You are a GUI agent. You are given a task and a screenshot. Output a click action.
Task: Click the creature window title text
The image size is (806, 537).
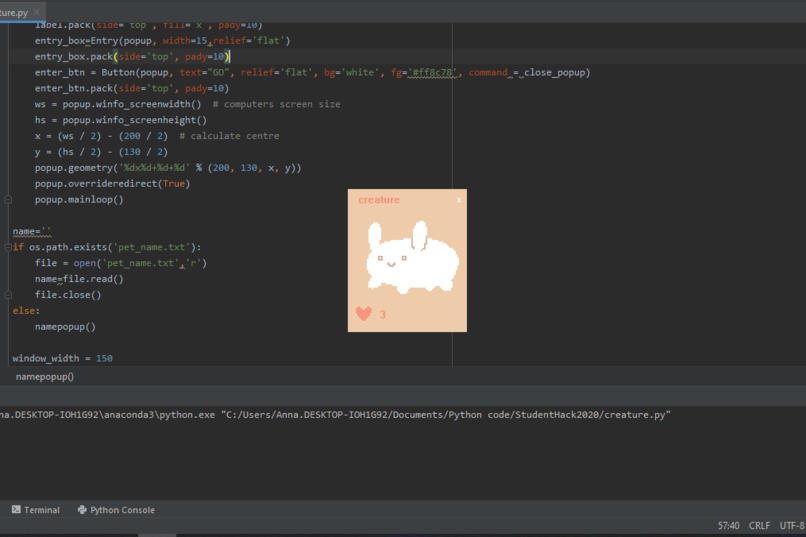(x=379, y=200)
